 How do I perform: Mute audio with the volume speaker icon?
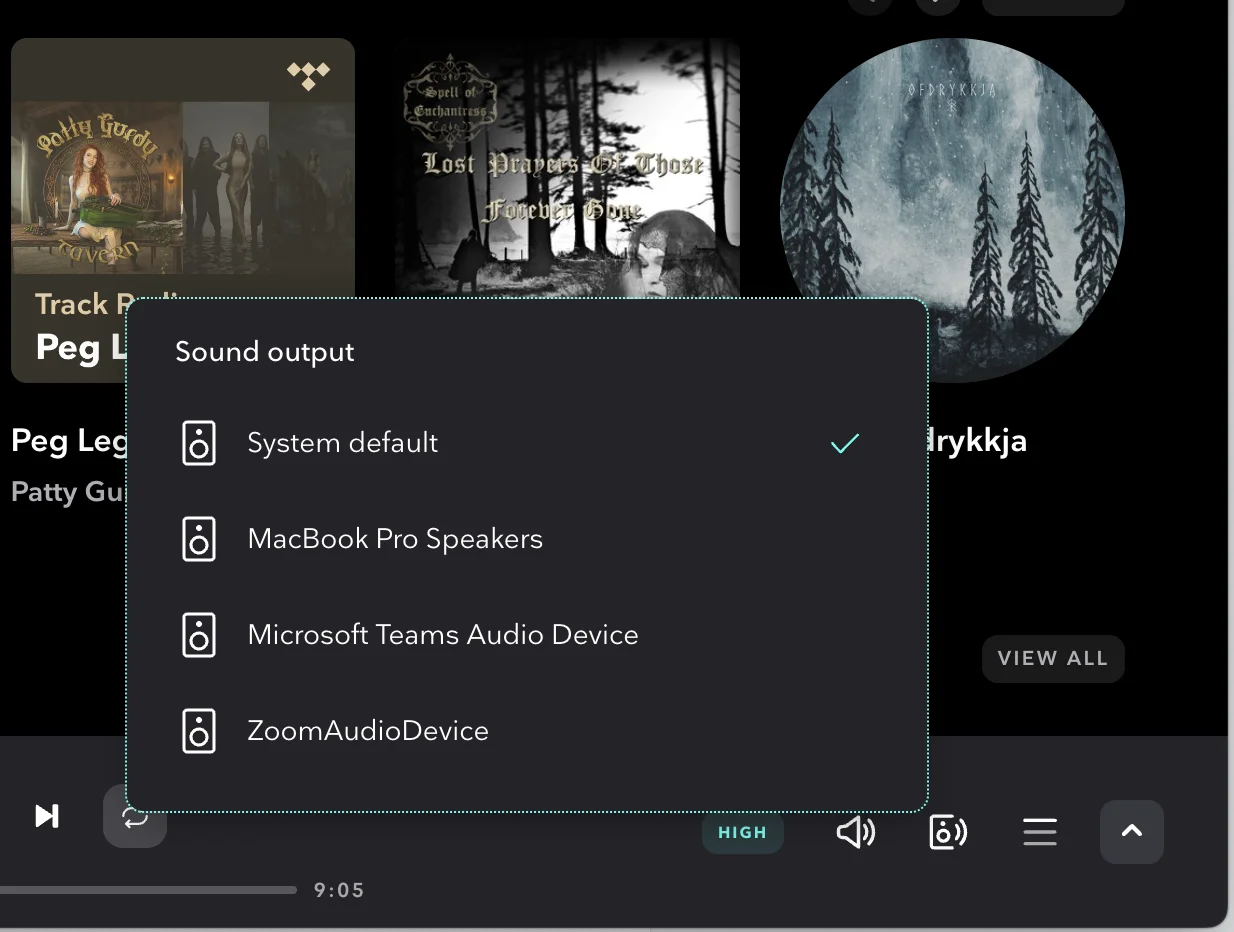coord(855,832)
